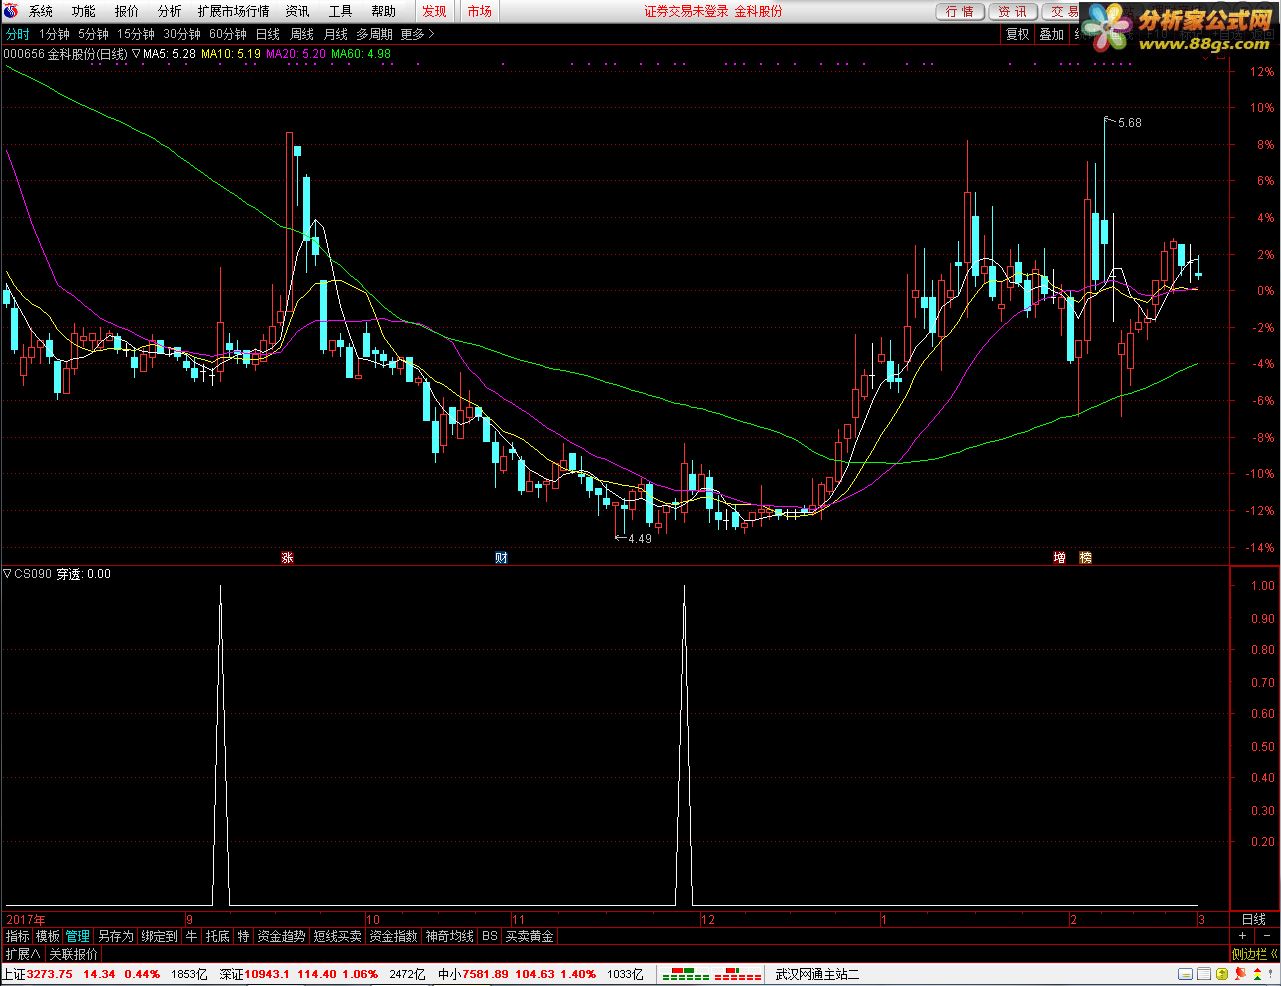Click the 深证 index value 10943.1
Viewport: 1281px width, 986px height.
pos(268,974)
